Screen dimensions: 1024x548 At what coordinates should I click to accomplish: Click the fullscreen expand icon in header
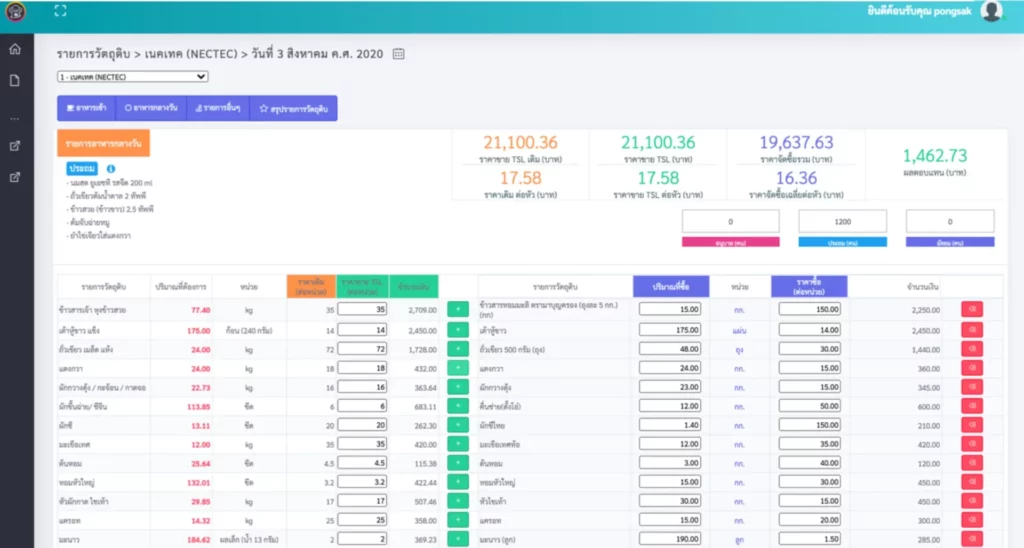[x=60, y=10]
